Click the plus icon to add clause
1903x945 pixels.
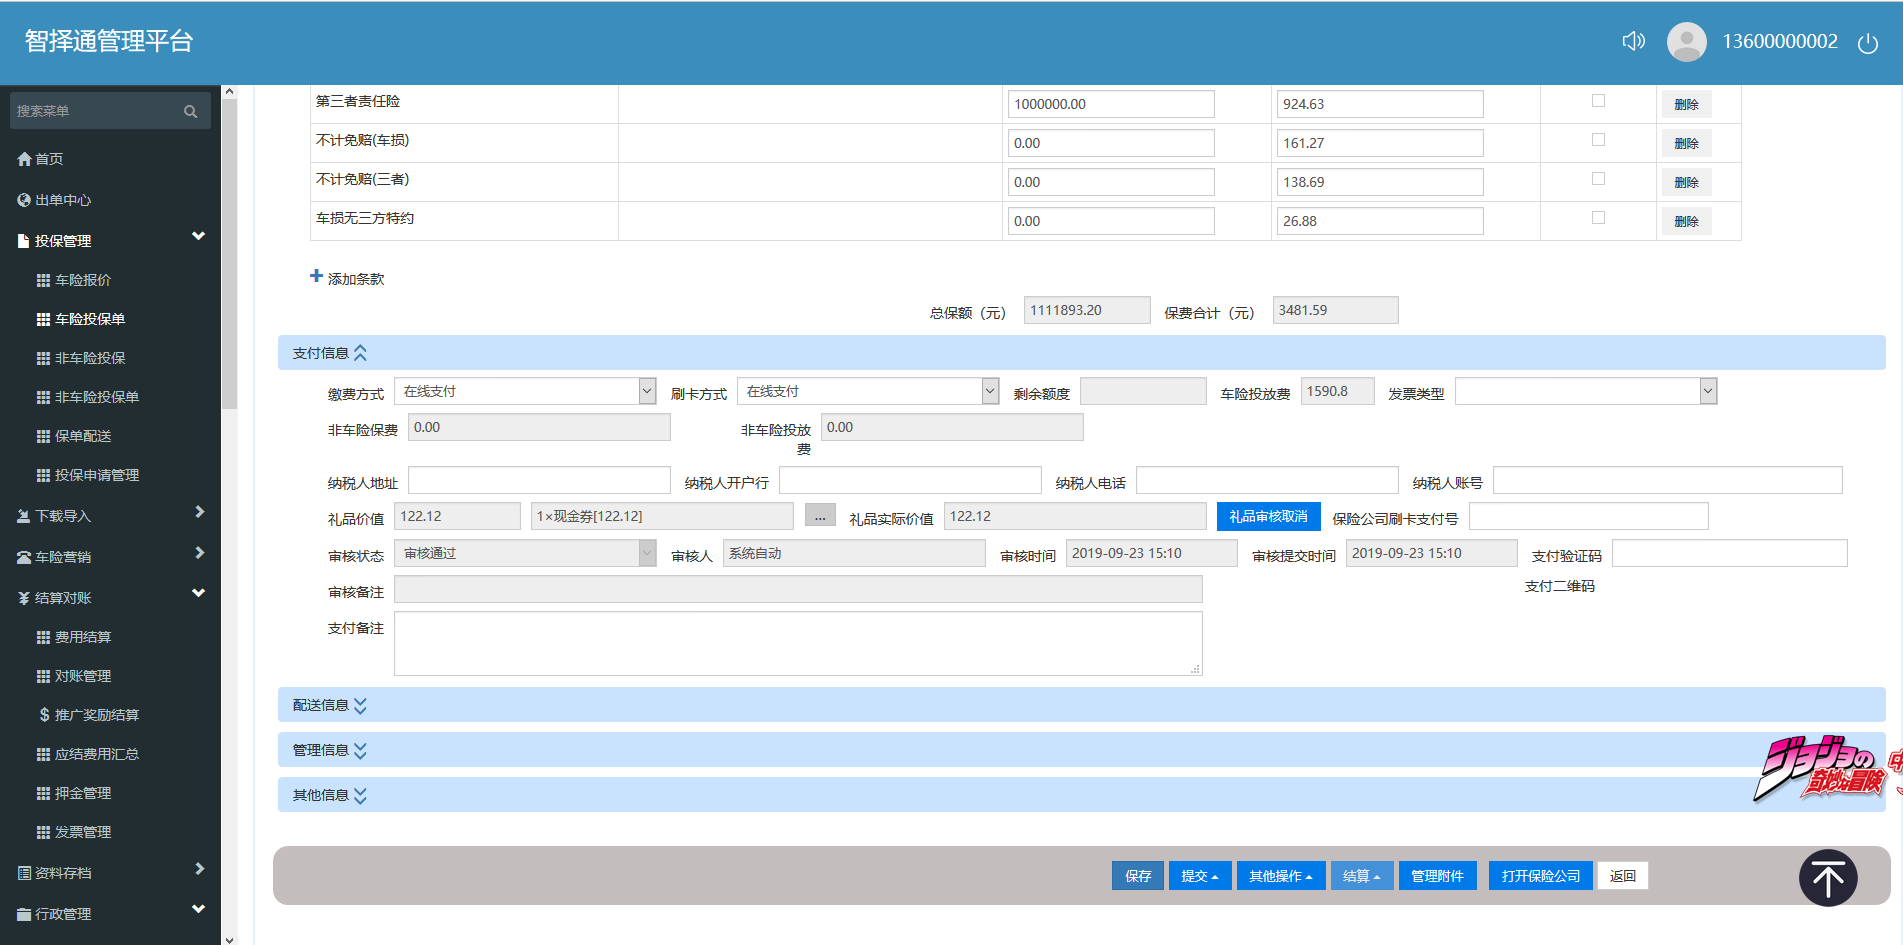coord(316,276)
